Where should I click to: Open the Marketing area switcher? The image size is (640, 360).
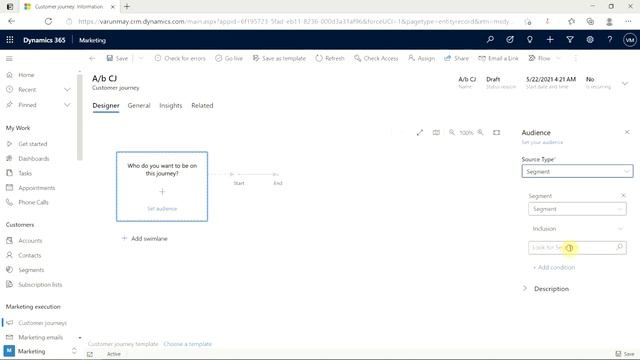(x=40, y=351)
